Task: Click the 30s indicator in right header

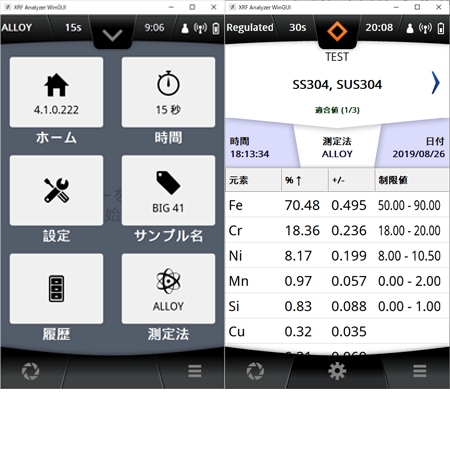Action: coord(297,27)
